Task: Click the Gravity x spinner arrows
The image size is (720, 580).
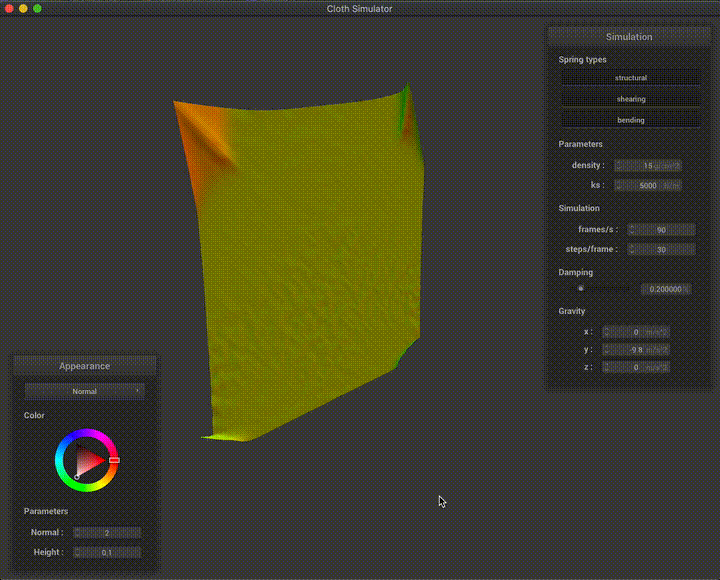Action: pyautogui.click(x=608, y=331)
